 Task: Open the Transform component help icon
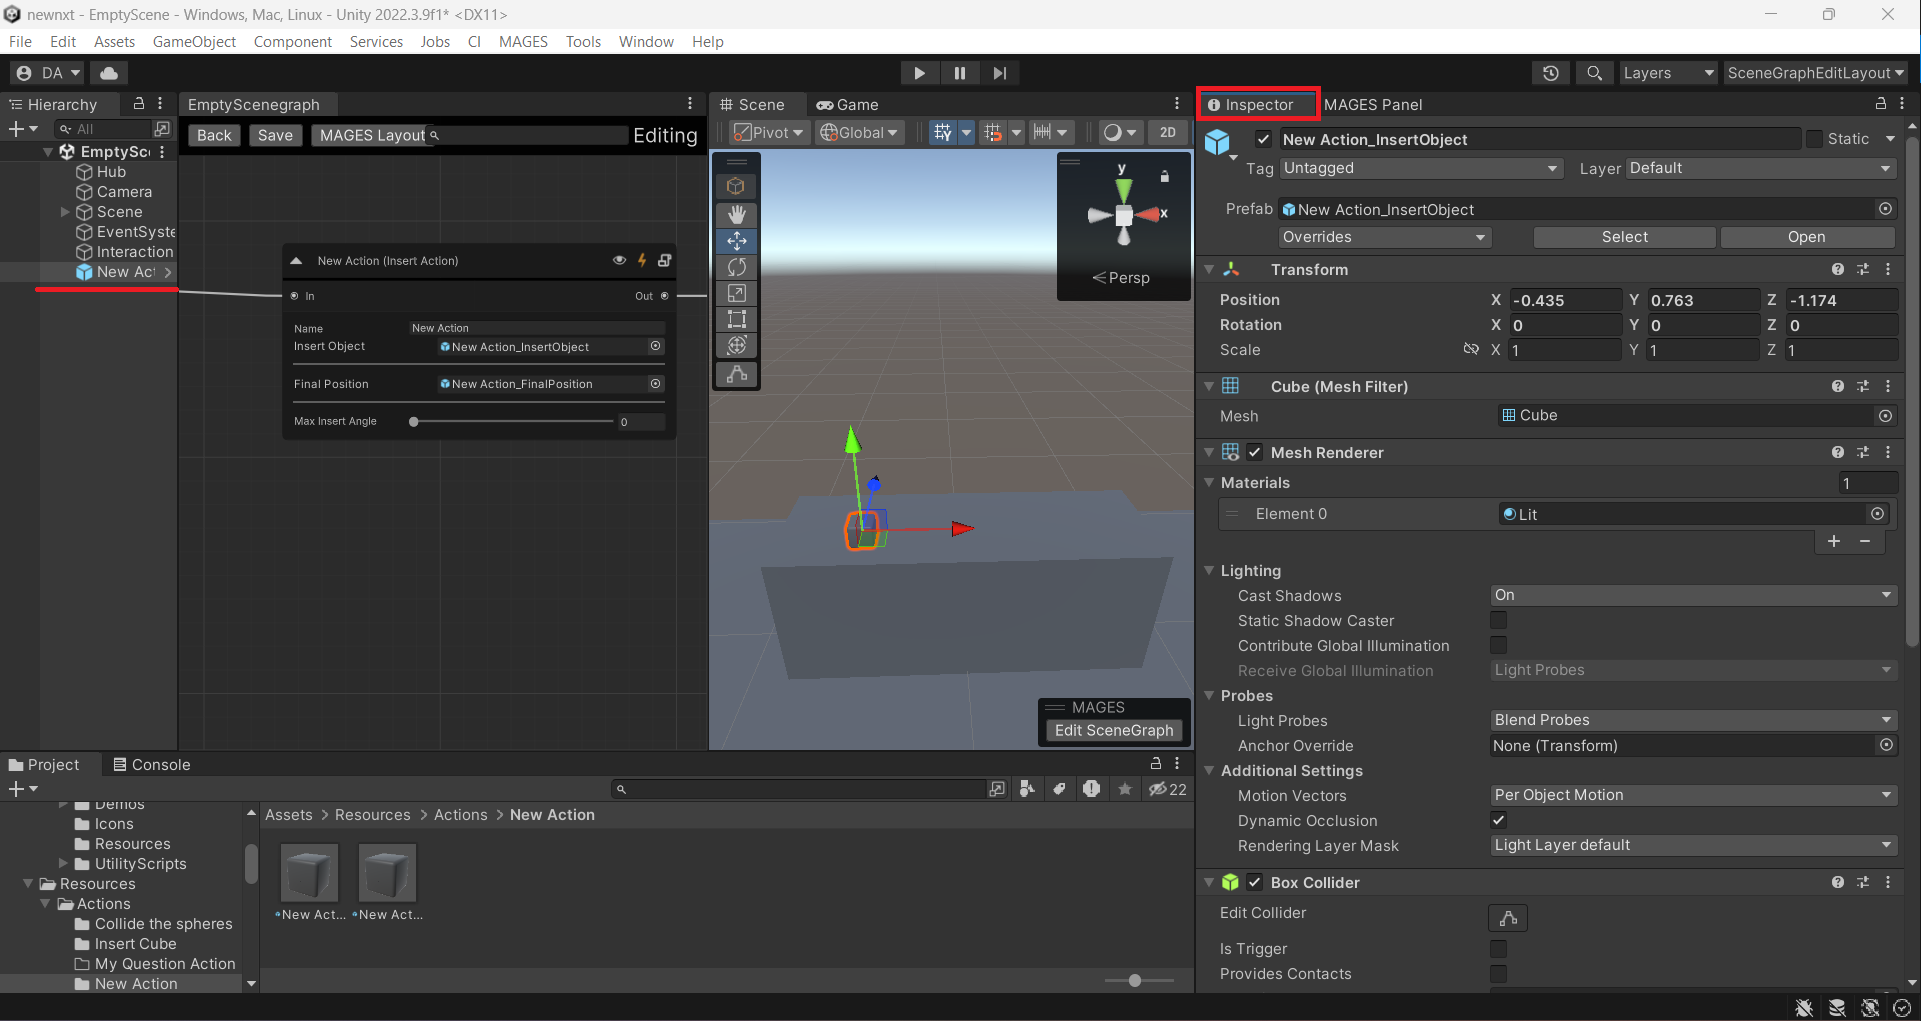coord(1838,269)
